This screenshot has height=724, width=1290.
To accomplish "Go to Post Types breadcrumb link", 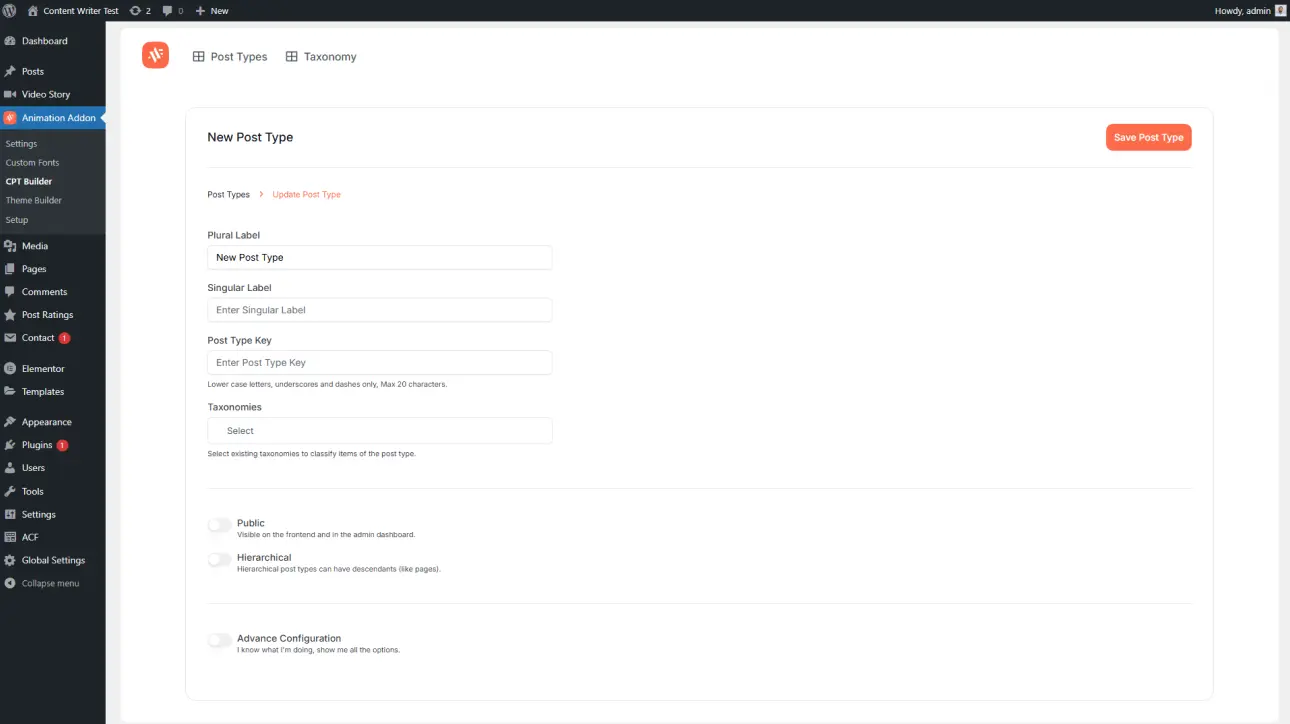I will tap(228, 195).
